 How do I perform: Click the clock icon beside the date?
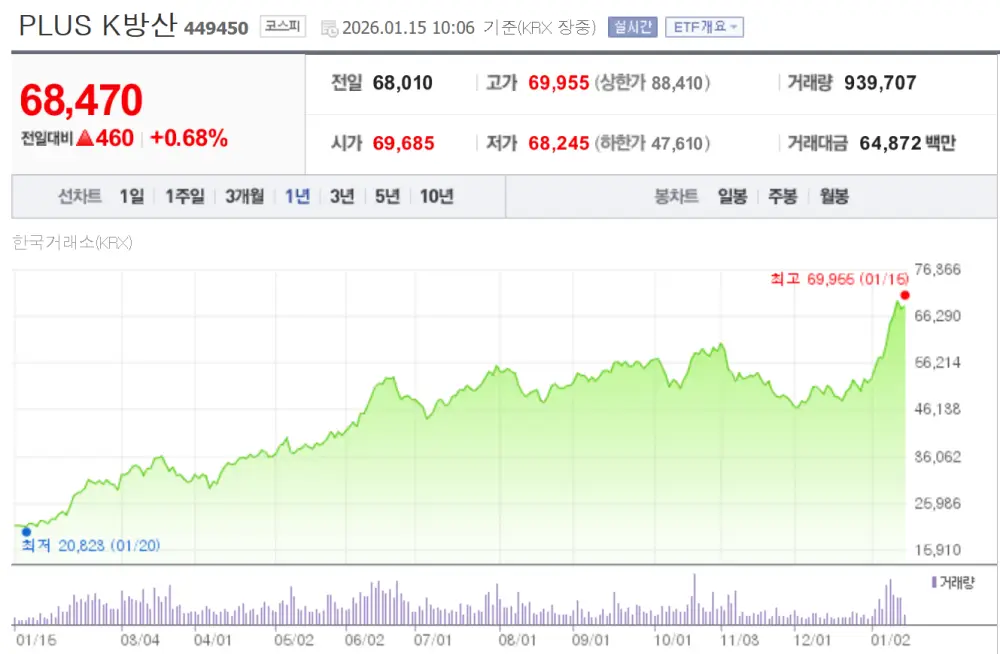coord(327,28)
